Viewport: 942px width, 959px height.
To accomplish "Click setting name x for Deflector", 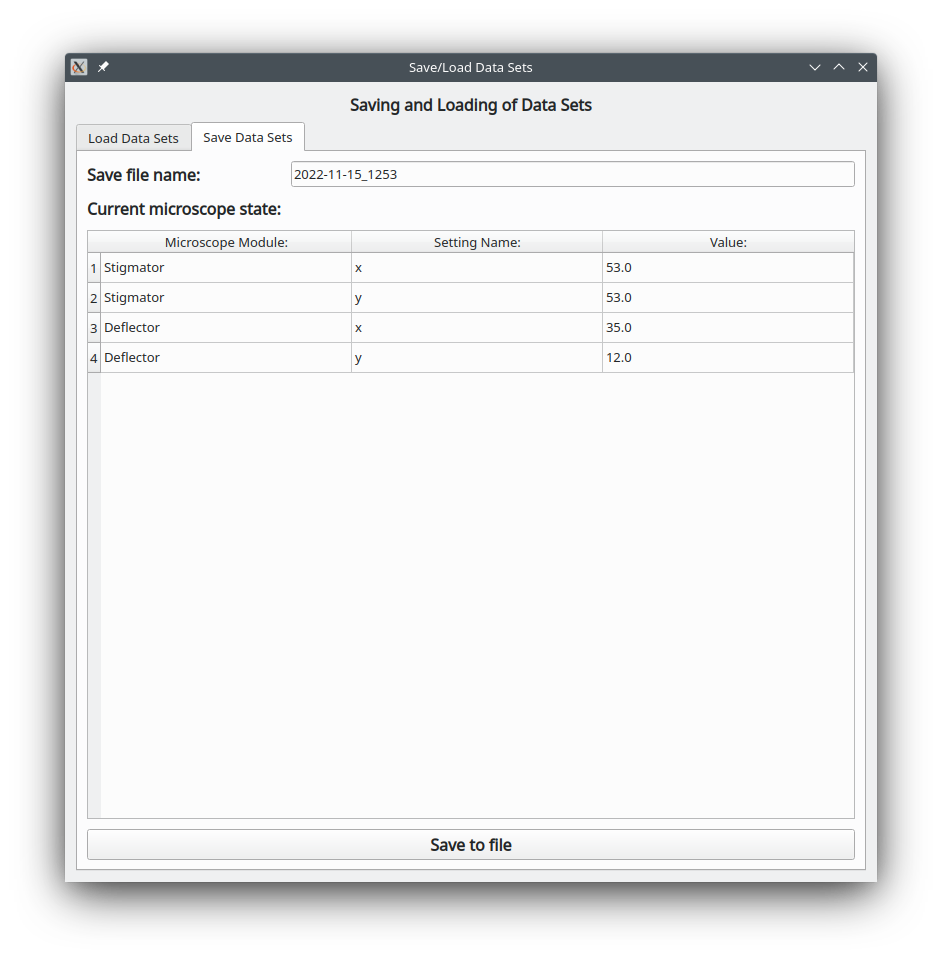I will (477, 328).
